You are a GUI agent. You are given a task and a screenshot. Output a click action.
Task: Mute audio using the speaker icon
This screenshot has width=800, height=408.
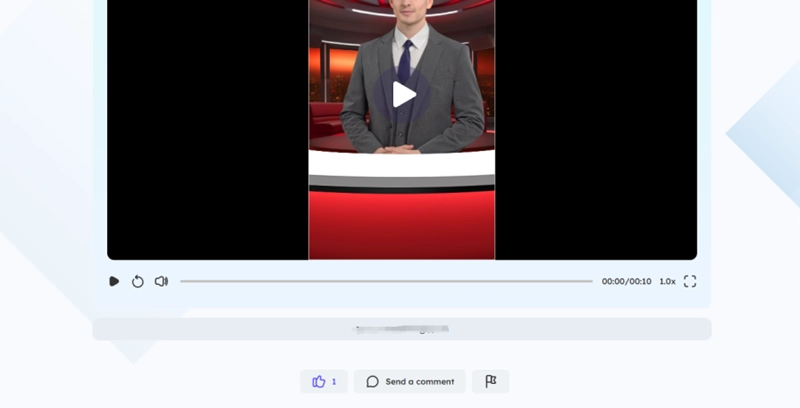click(161, 282)
